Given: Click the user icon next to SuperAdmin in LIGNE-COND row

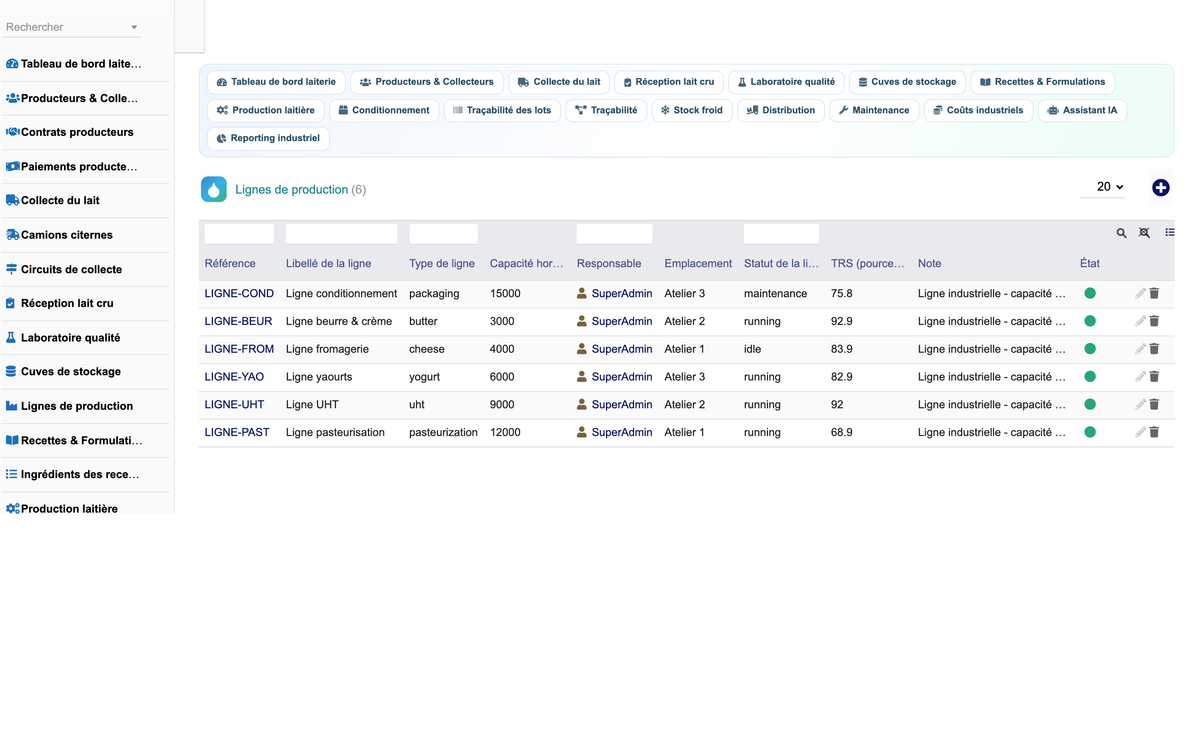Looking at the screenshot, I should click(x=582, y=293).
